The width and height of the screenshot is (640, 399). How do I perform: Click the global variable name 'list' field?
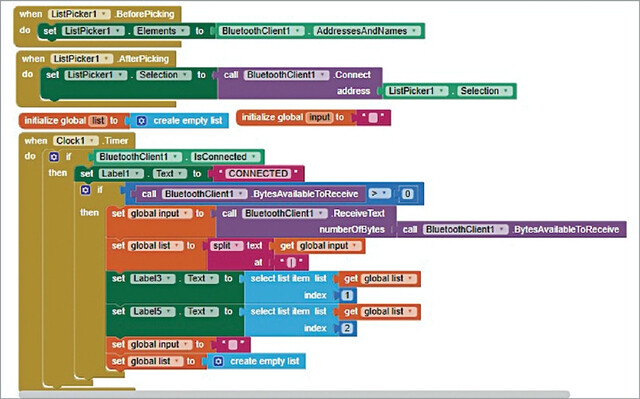98,121
